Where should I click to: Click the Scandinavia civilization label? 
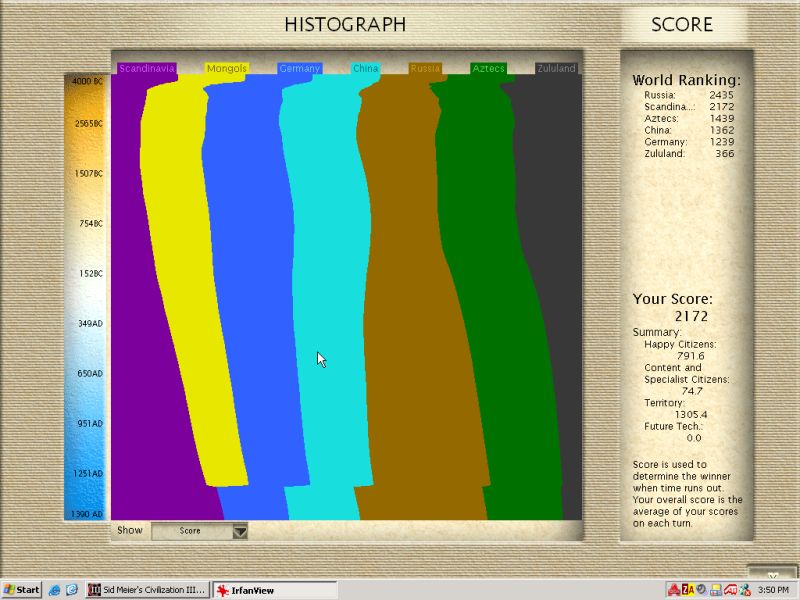coord(147,69)
